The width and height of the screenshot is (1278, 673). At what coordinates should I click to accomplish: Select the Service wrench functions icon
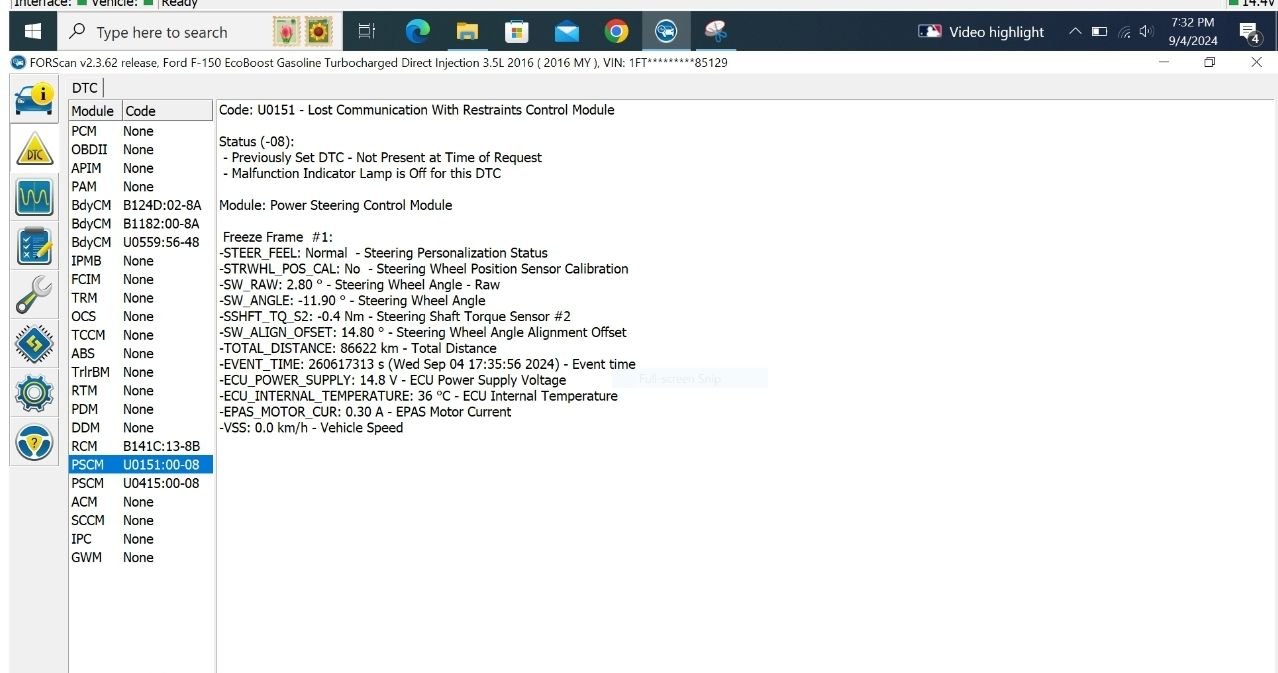coord(33,295)
